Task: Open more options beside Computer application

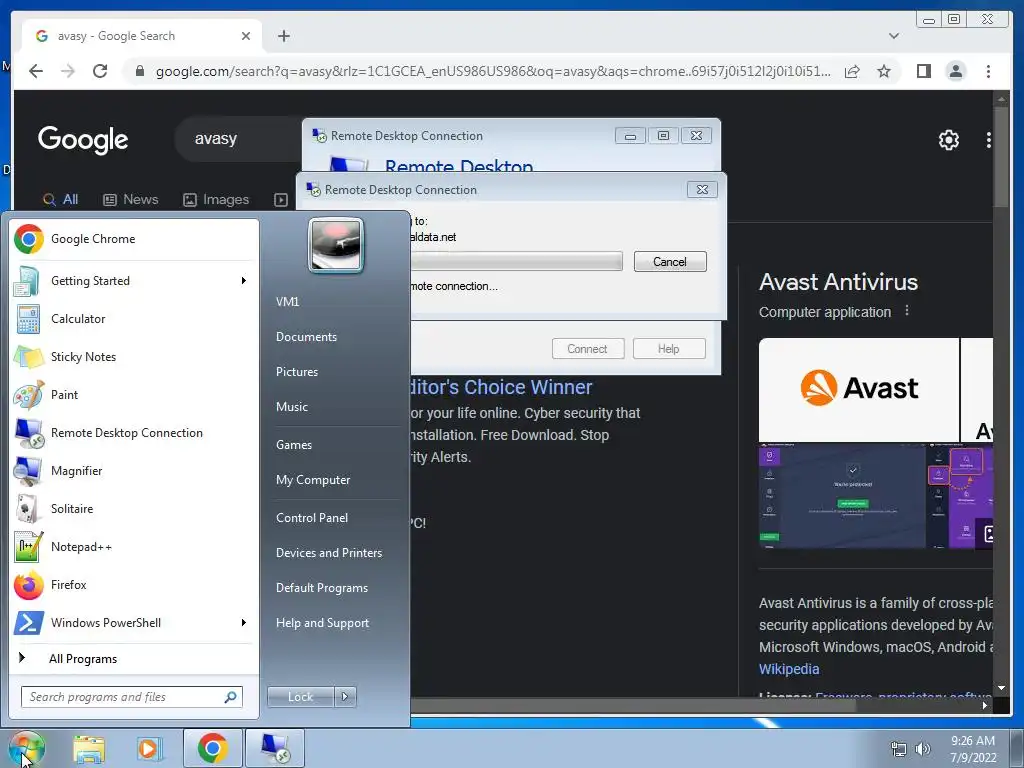Action: point(906,311)
